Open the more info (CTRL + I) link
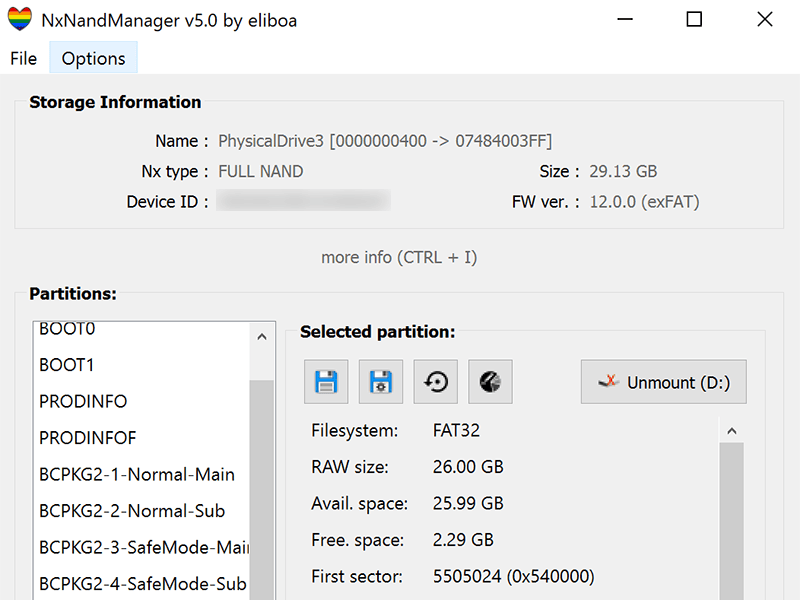 399,257
